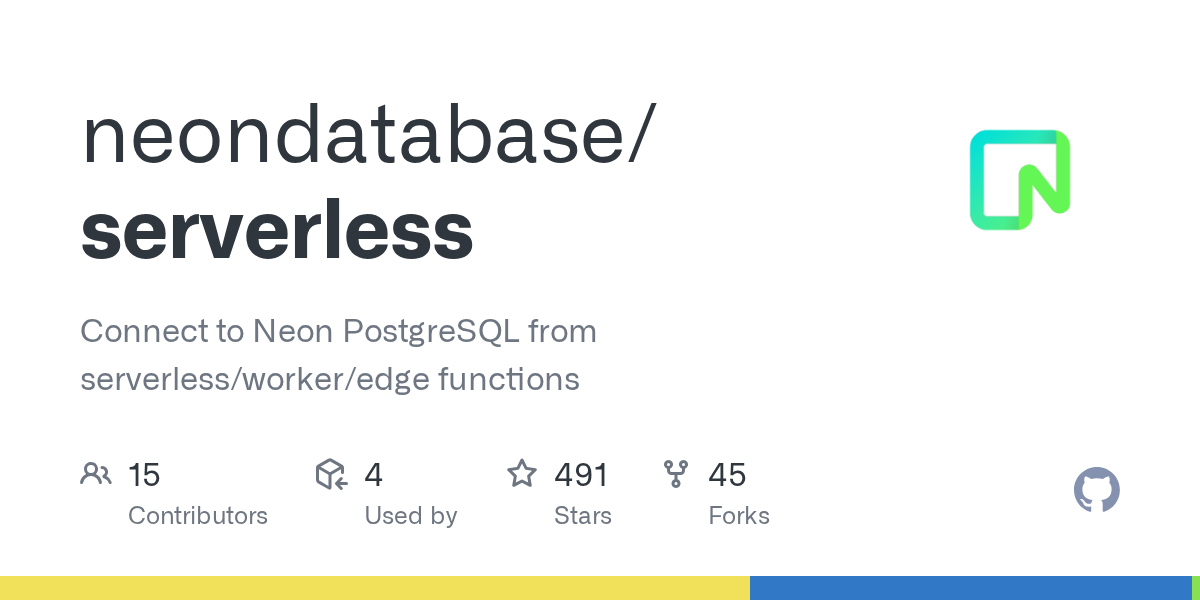Click the yellow language bar segment

click(x=375, y=588)
